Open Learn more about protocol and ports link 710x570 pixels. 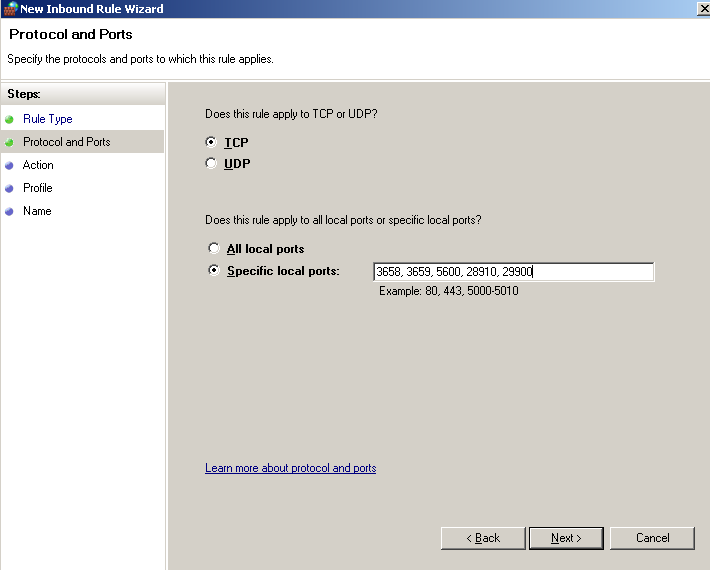tap(291, 468)
